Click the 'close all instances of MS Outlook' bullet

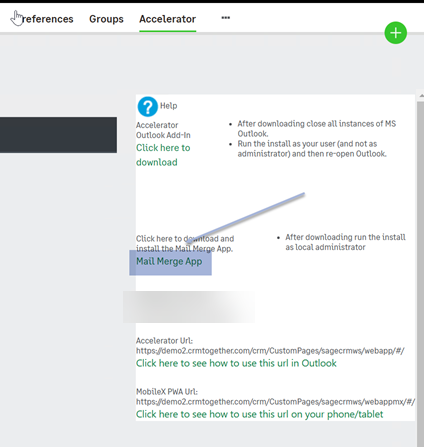click(x=316, y=129)
